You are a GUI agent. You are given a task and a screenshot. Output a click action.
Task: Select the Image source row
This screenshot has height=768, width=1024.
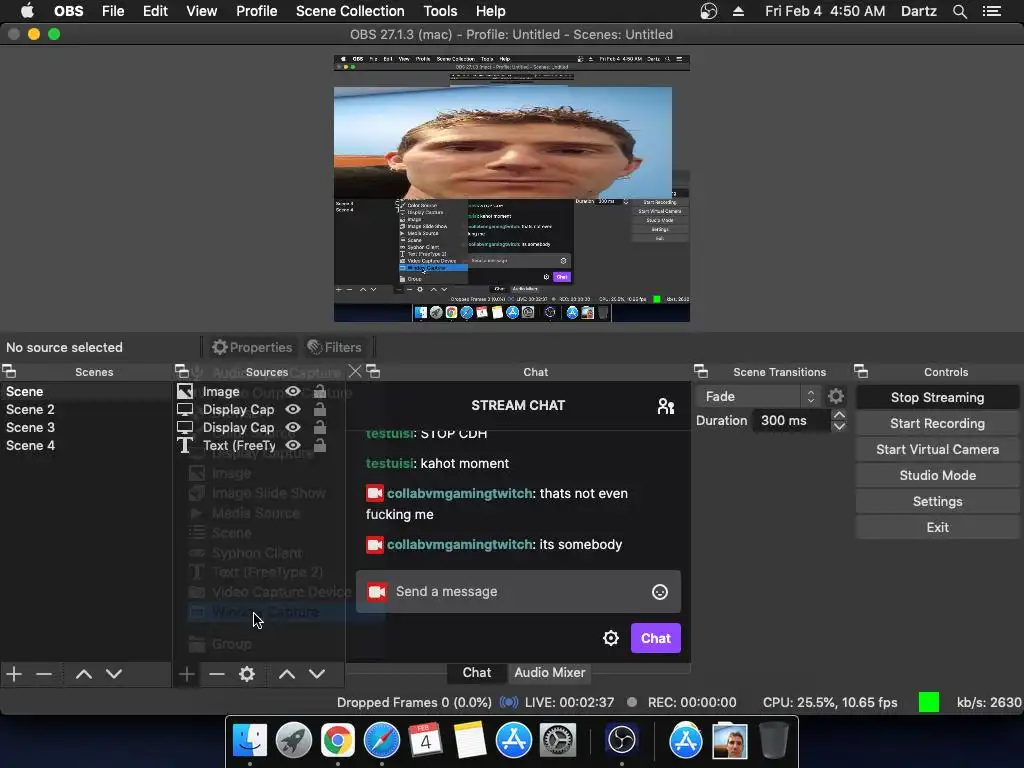[x=259, y=391]
